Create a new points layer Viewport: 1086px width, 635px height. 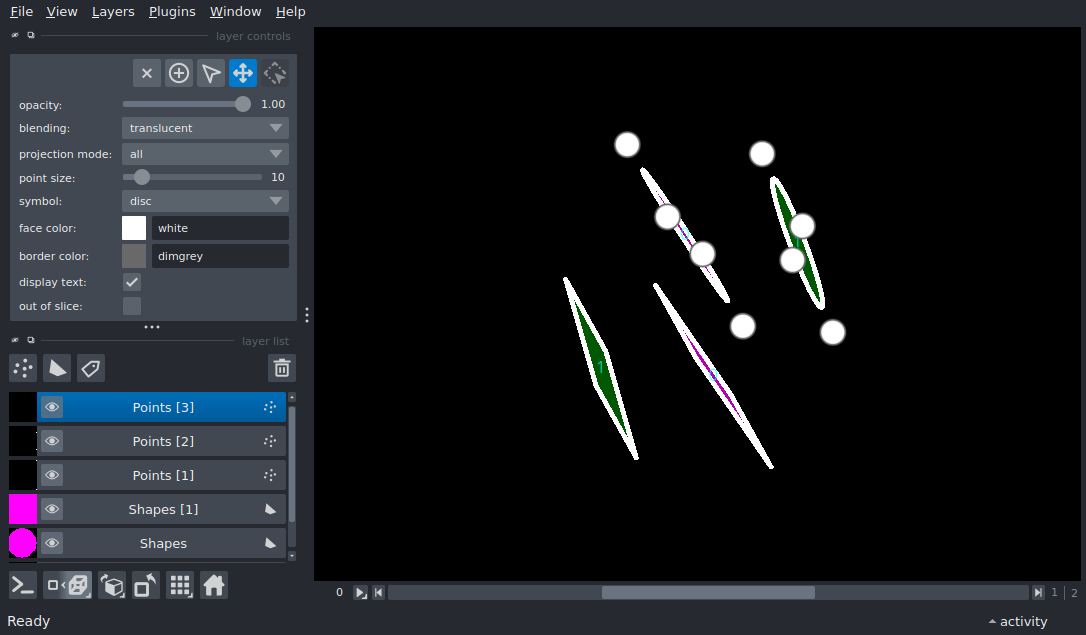coord(23,368)
